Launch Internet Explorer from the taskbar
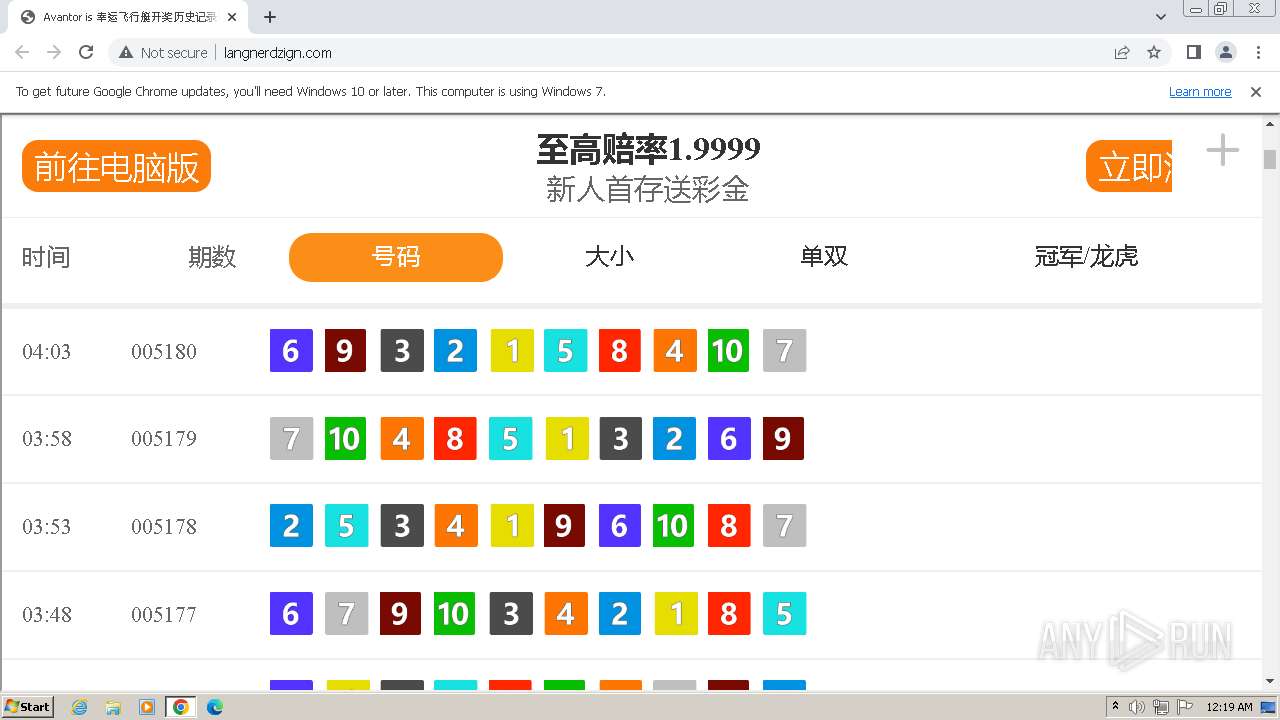Screen dimensions: 1280x720 80,707
